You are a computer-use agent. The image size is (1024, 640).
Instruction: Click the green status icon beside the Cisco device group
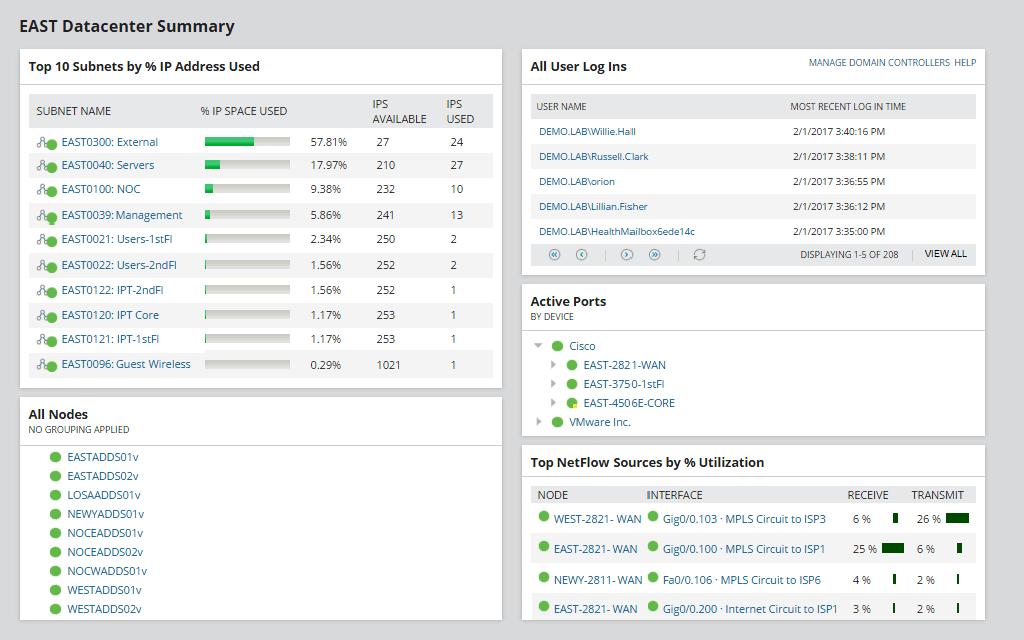pyautogui.click(x=556, y=345)
